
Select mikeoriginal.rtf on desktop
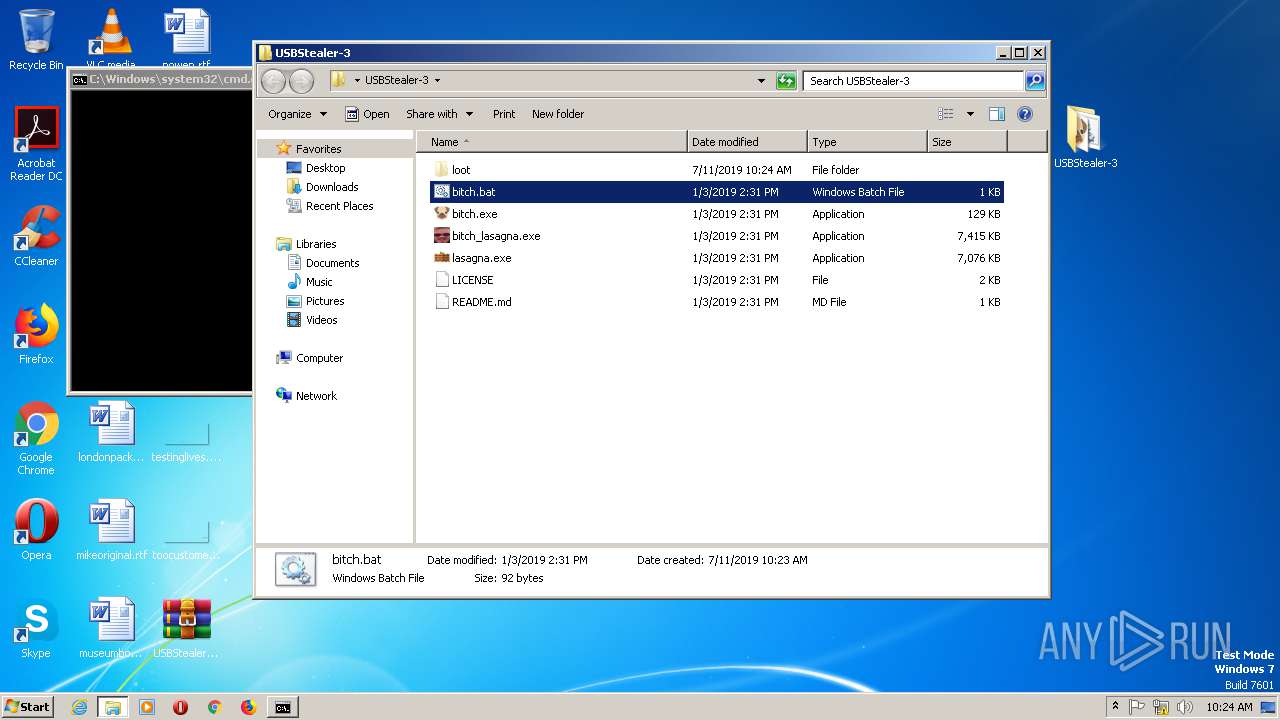click(111, 530)
